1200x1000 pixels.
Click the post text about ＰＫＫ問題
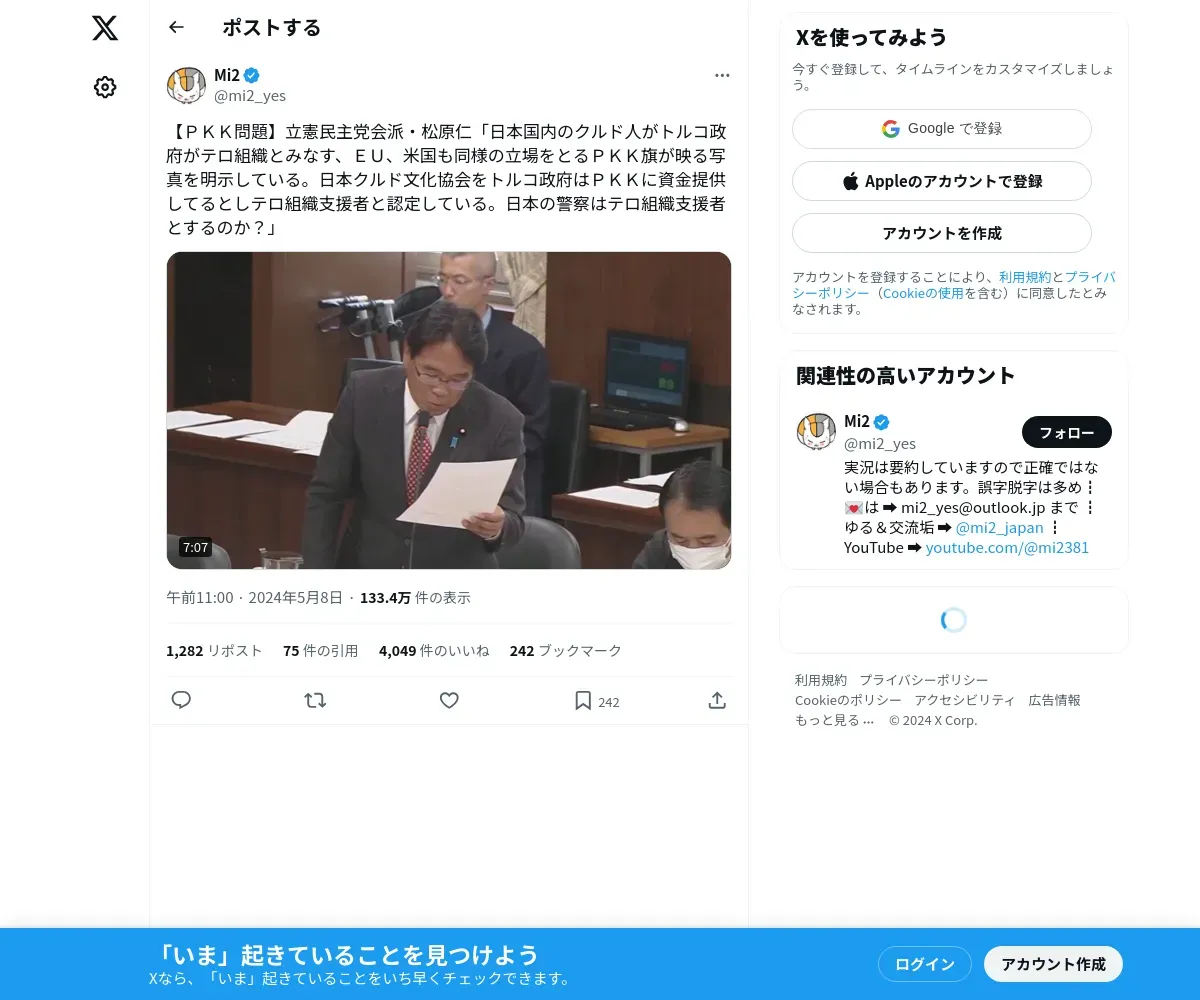point(447,180)
